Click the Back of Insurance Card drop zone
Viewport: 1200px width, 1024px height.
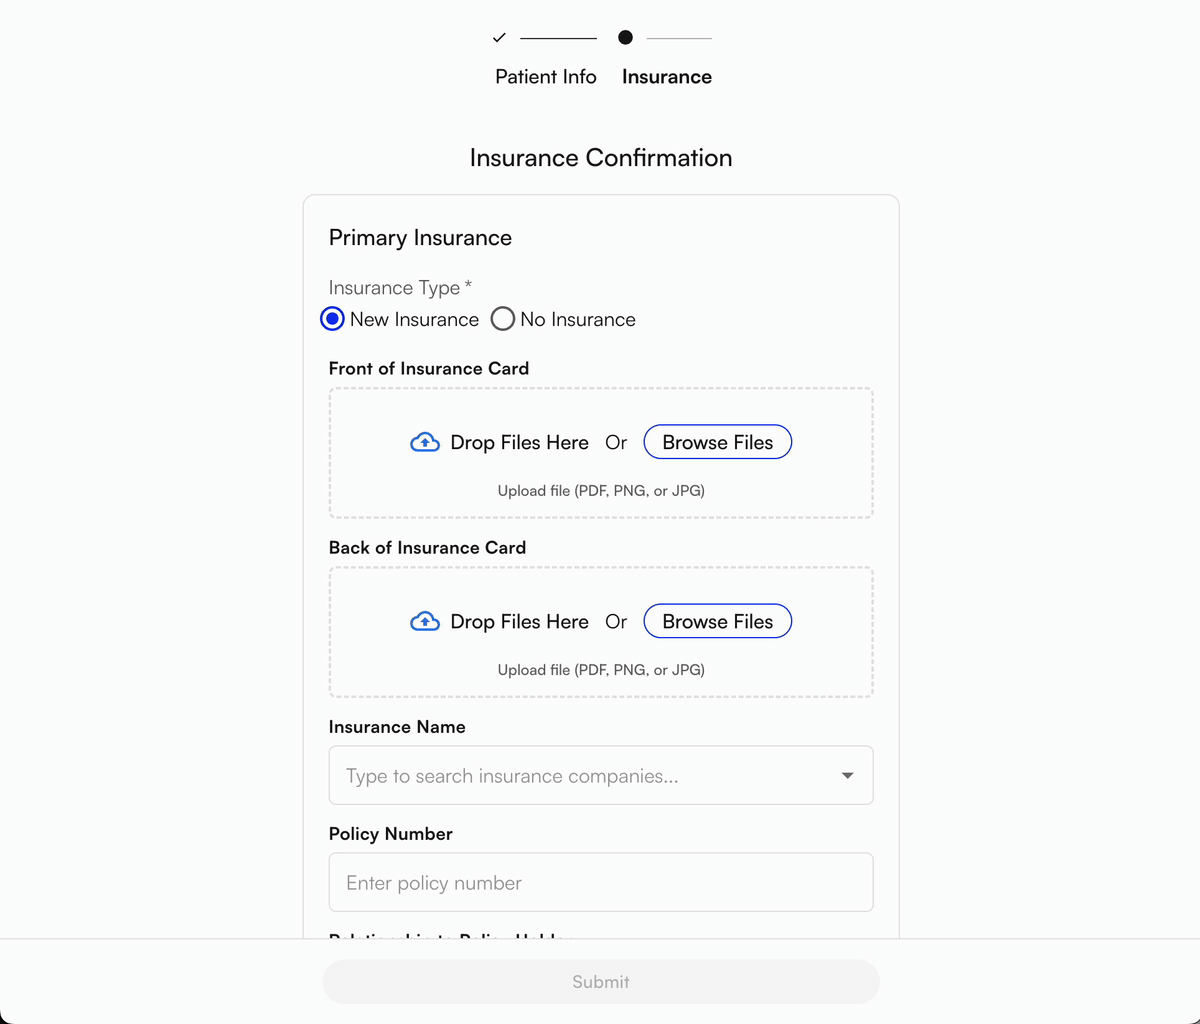click(600, 632)
